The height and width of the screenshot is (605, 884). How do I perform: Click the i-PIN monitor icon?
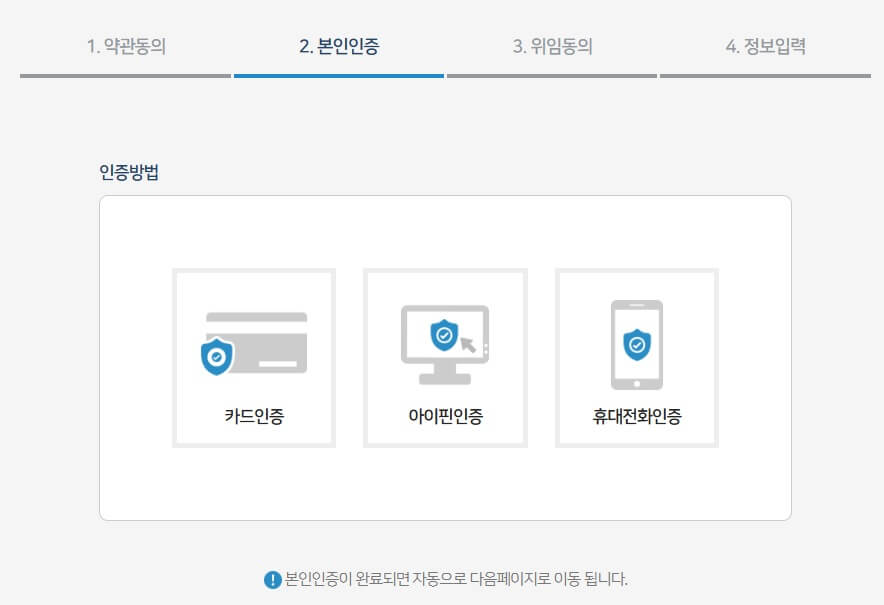pos(444,345)
